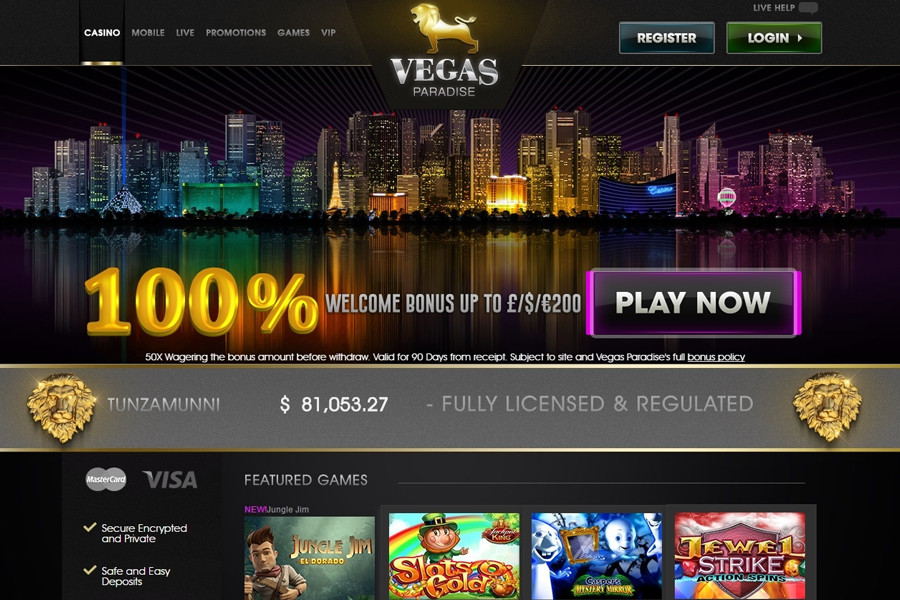This screenshot has height=600, width=900.
Task: Visit the VIP menu item
Action: [x=328, y=33]
